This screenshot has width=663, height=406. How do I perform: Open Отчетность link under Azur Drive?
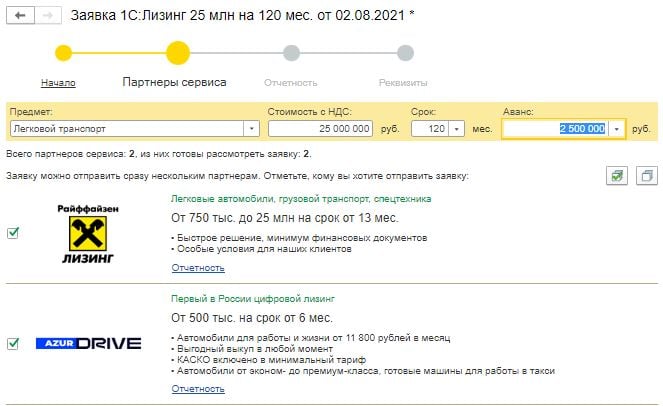click(197, 388)
